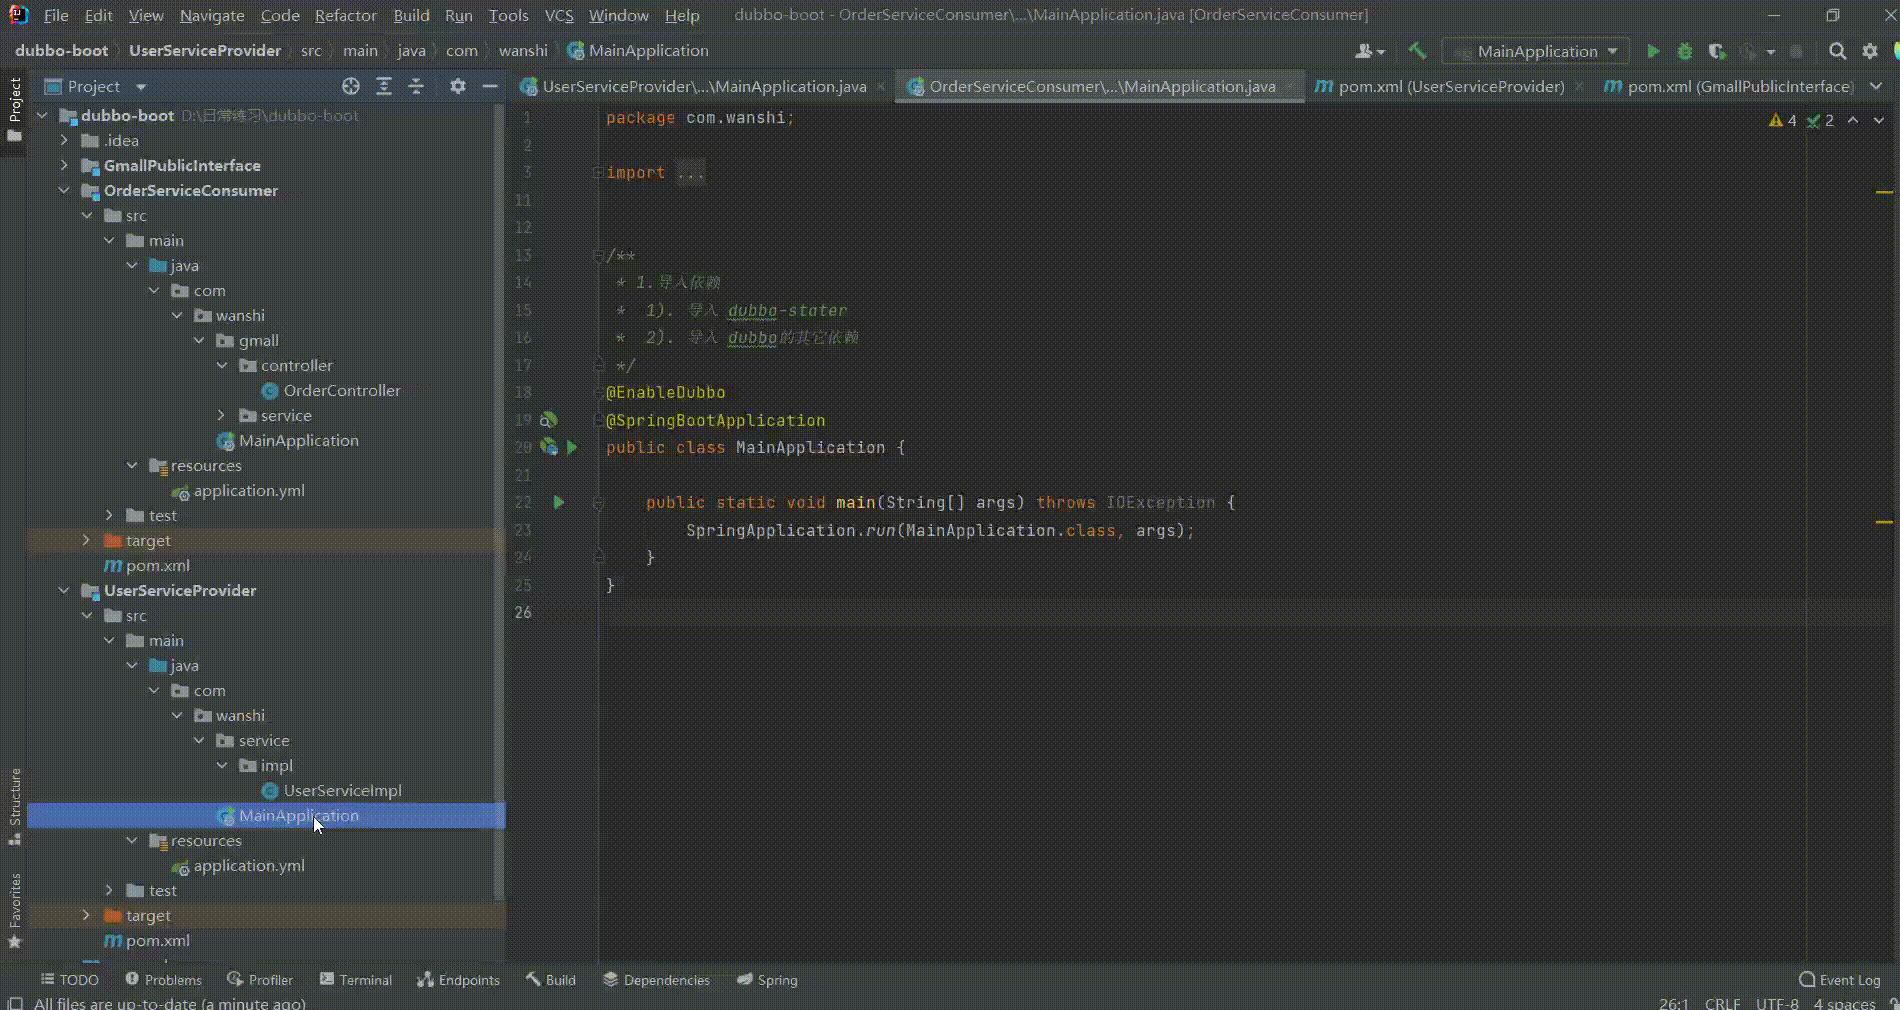Screen dimensions: 1900x1010
Task: Collapse the OrderServiceConsumer module
Action: click(64, 190)
